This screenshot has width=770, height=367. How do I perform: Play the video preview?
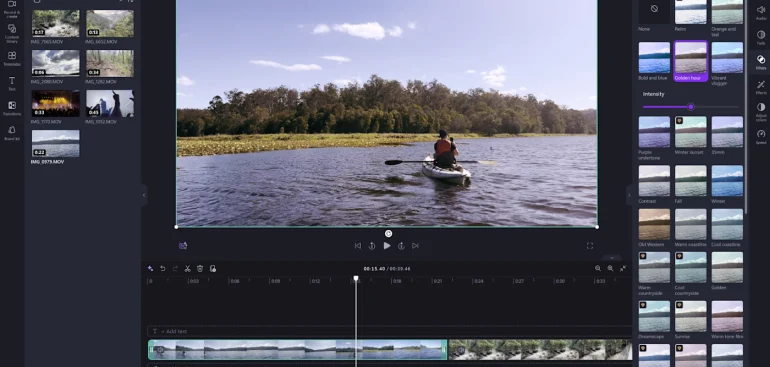point(387,246)
